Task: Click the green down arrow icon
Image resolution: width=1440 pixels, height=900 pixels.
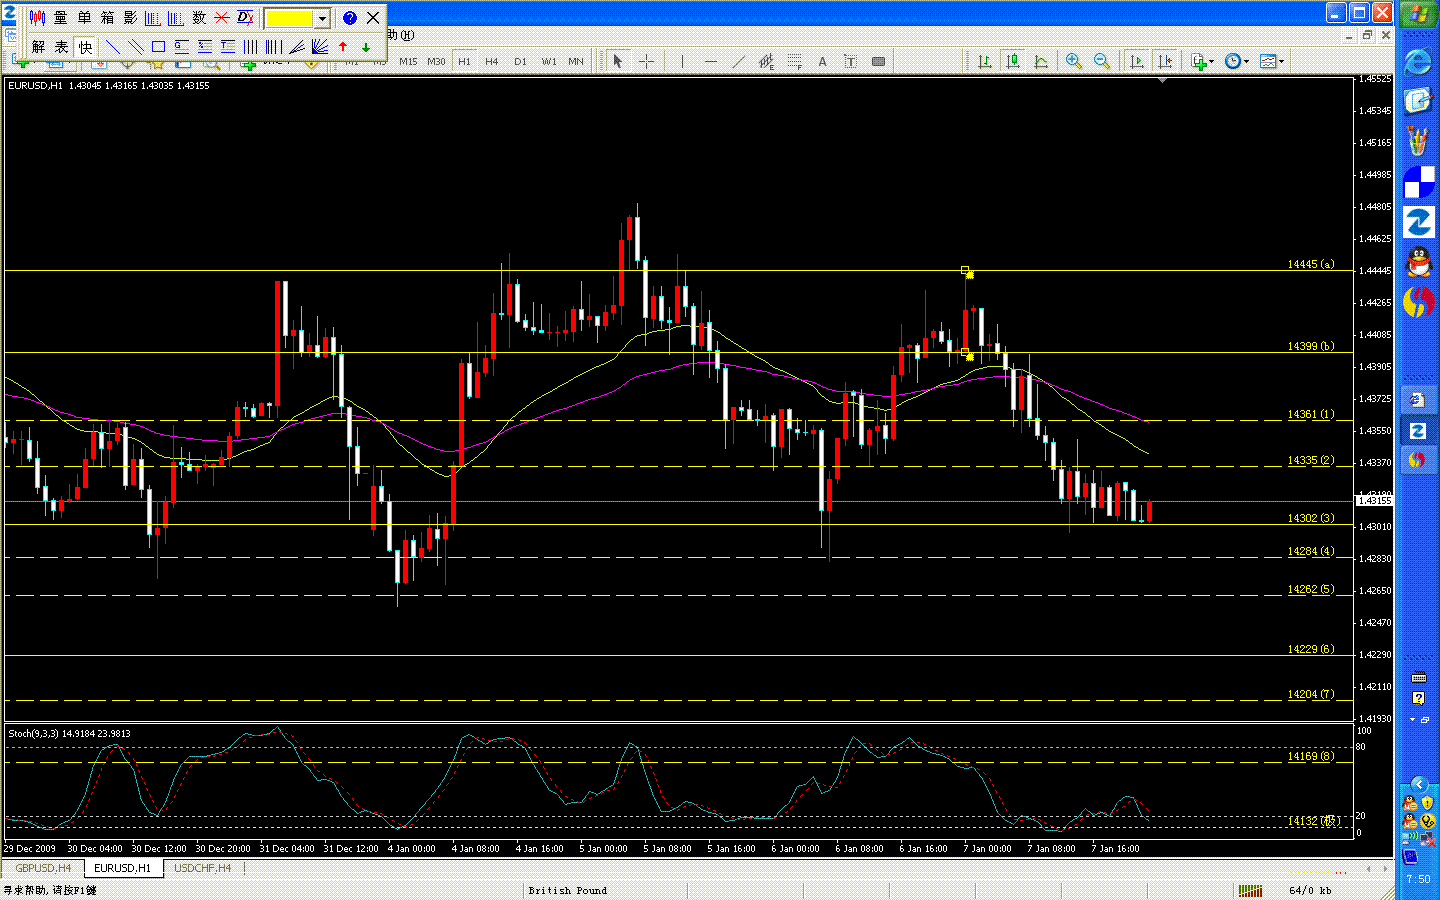Action: pos(366,47)
